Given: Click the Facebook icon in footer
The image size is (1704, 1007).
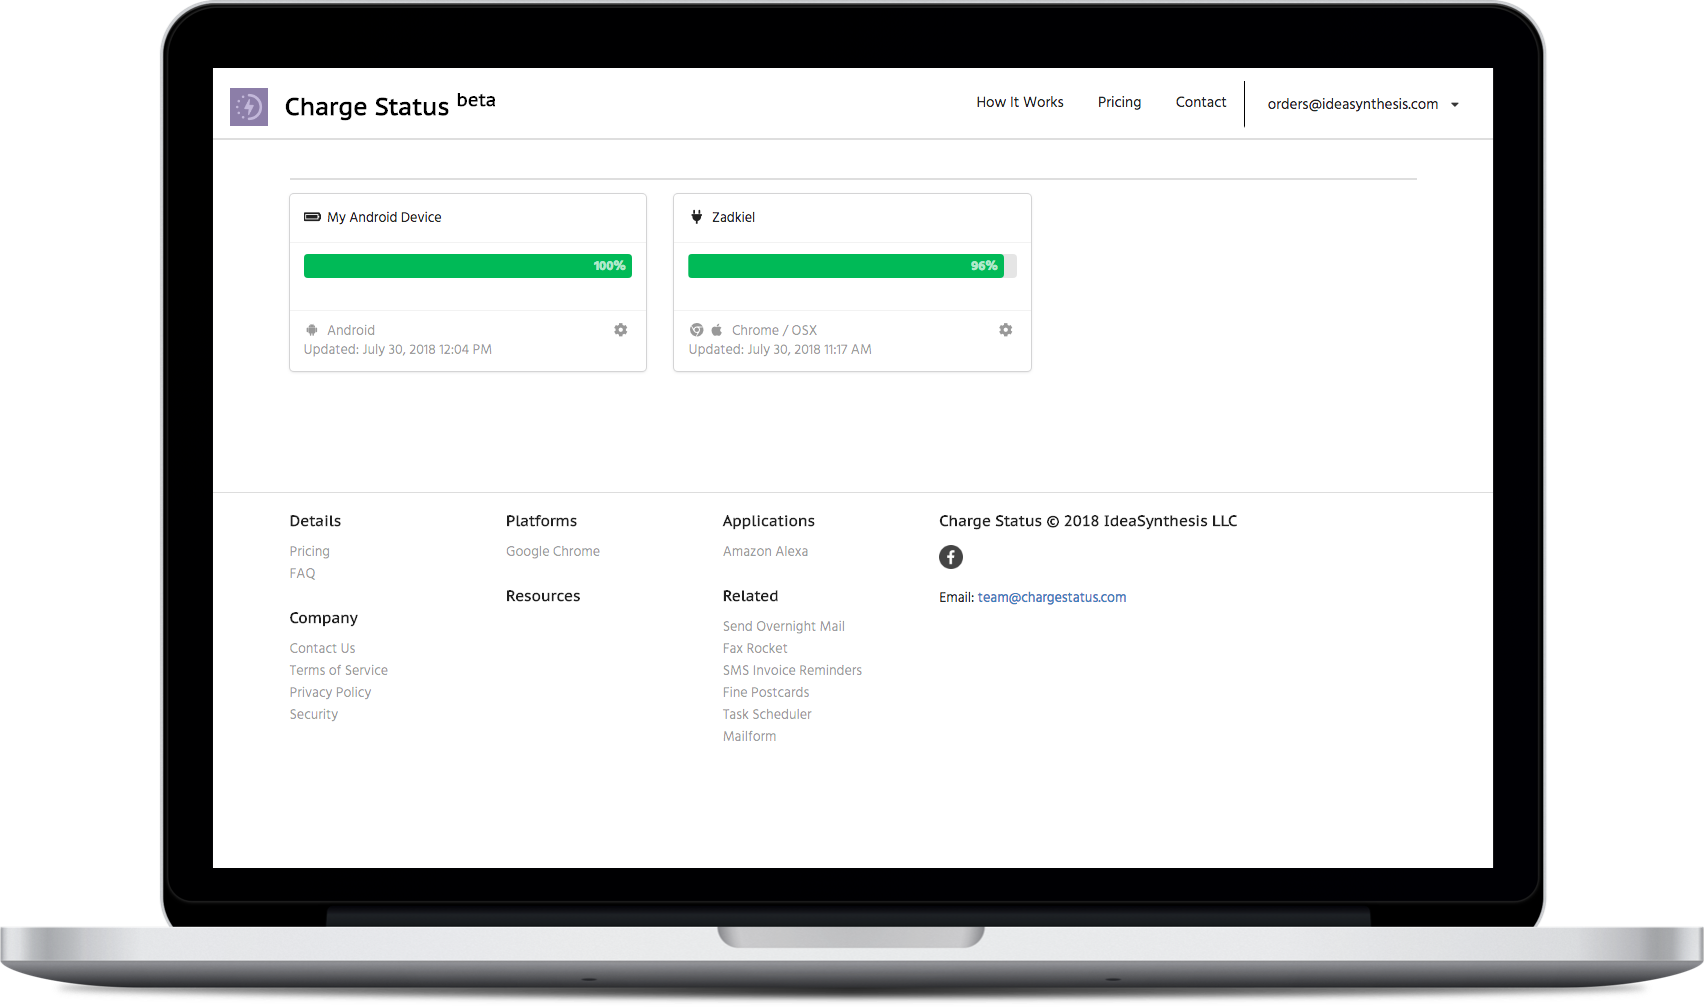Looking at the screenshot, I should click(950, 557).
